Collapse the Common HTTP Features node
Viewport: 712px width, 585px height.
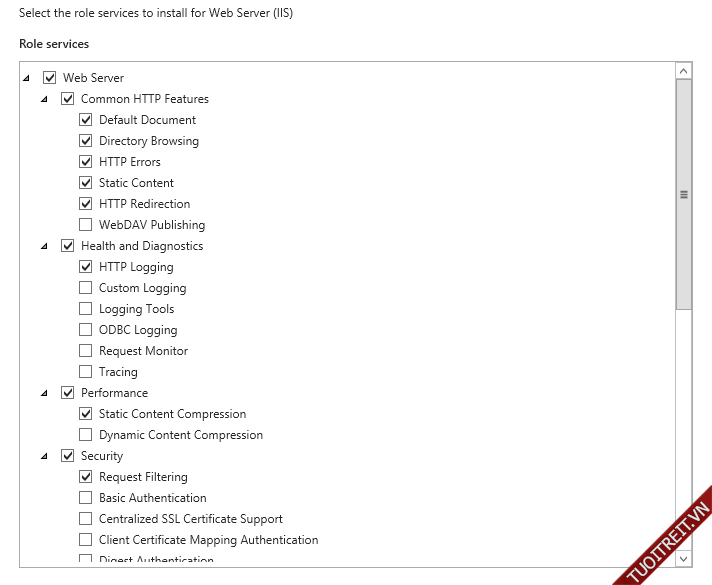[44, 99]
